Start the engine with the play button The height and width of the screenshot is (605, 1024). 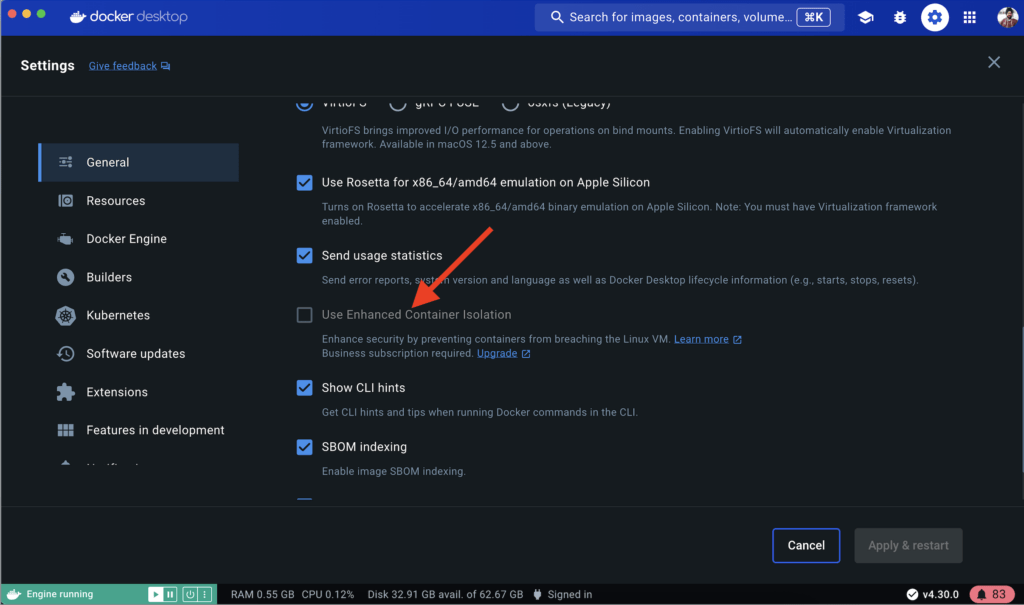pos(155,594)
